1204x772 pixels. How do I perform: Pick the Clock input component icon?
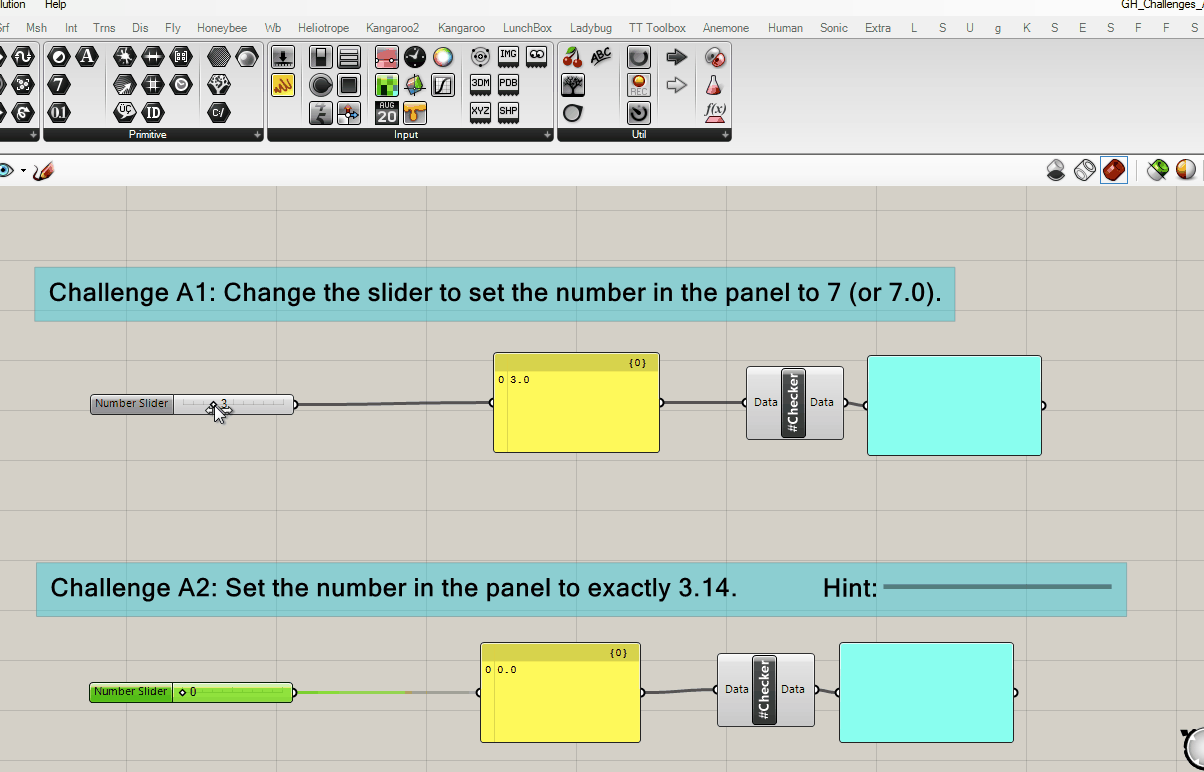pos(415,57)
